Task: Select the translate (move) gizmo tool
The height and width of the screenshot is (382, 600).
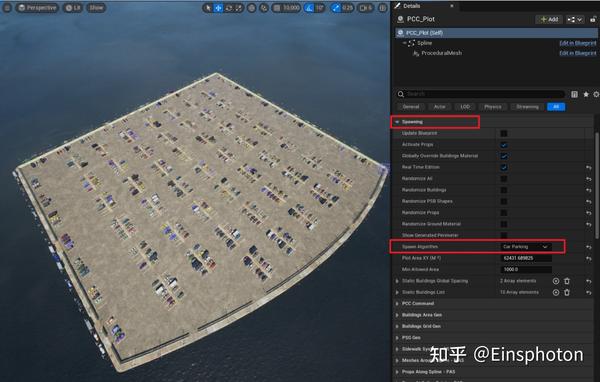Action: point(218,8)
